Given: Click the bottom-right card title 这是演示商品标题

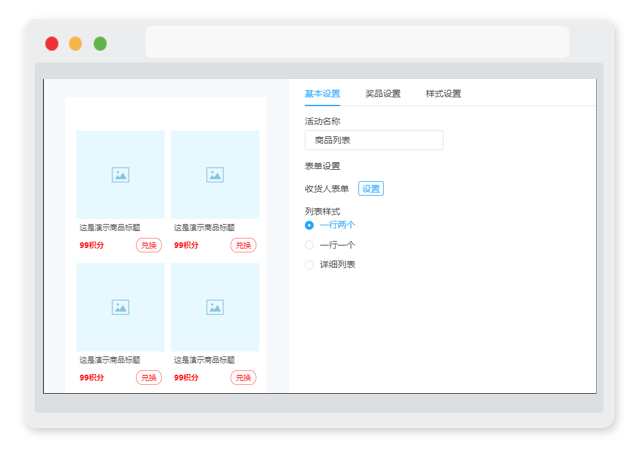Looking at the screenshot, I should tap(204, 360).
